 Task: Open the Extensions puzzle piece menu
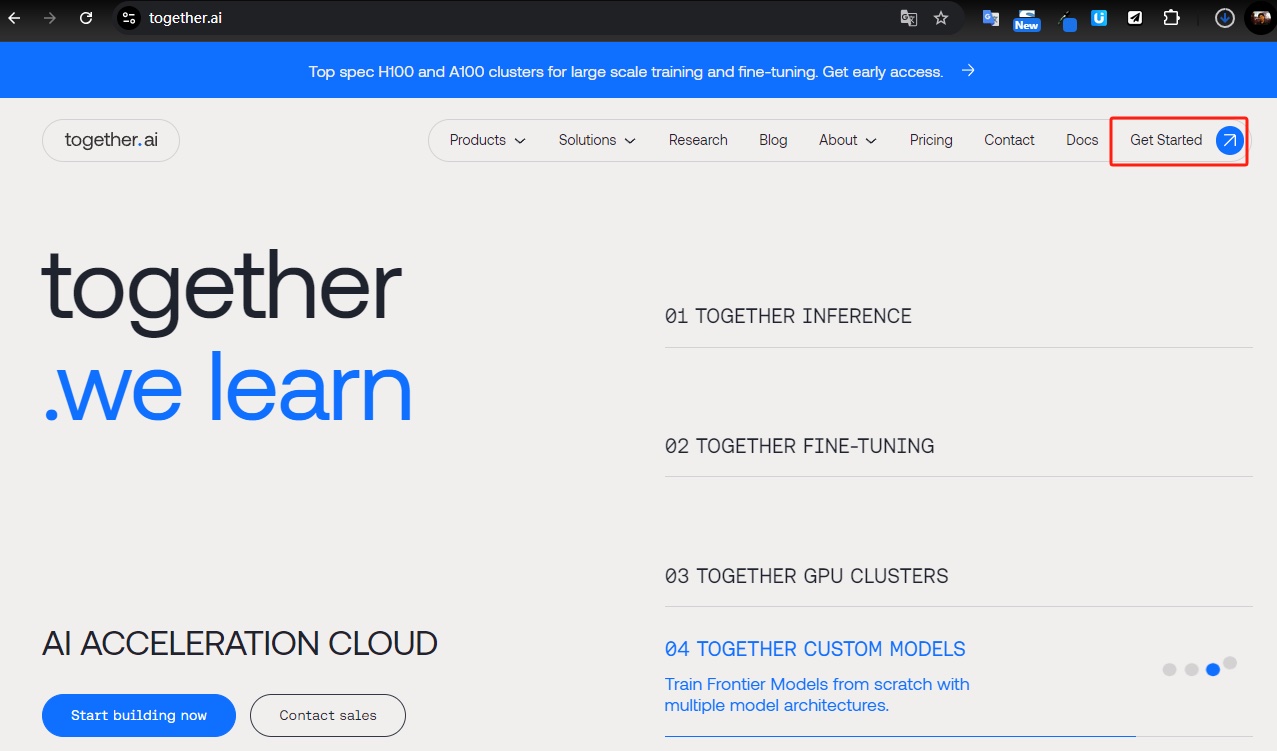1171,18
